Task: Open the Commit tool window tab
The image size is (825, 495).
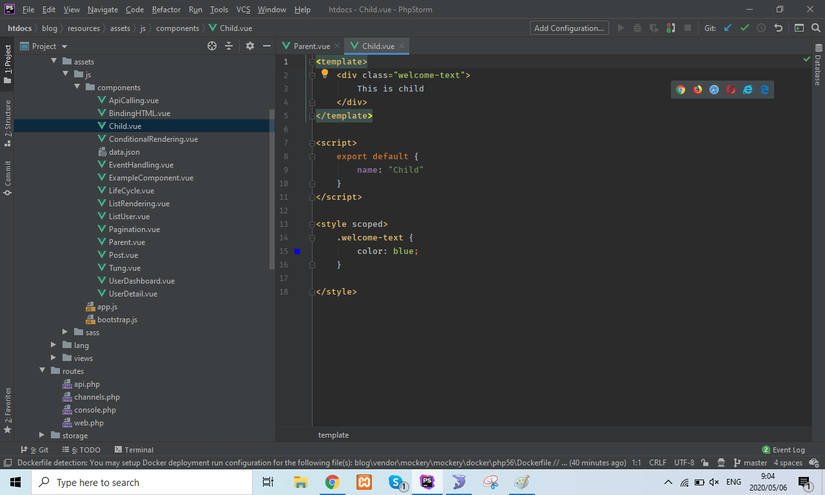Action: (7, 178)
